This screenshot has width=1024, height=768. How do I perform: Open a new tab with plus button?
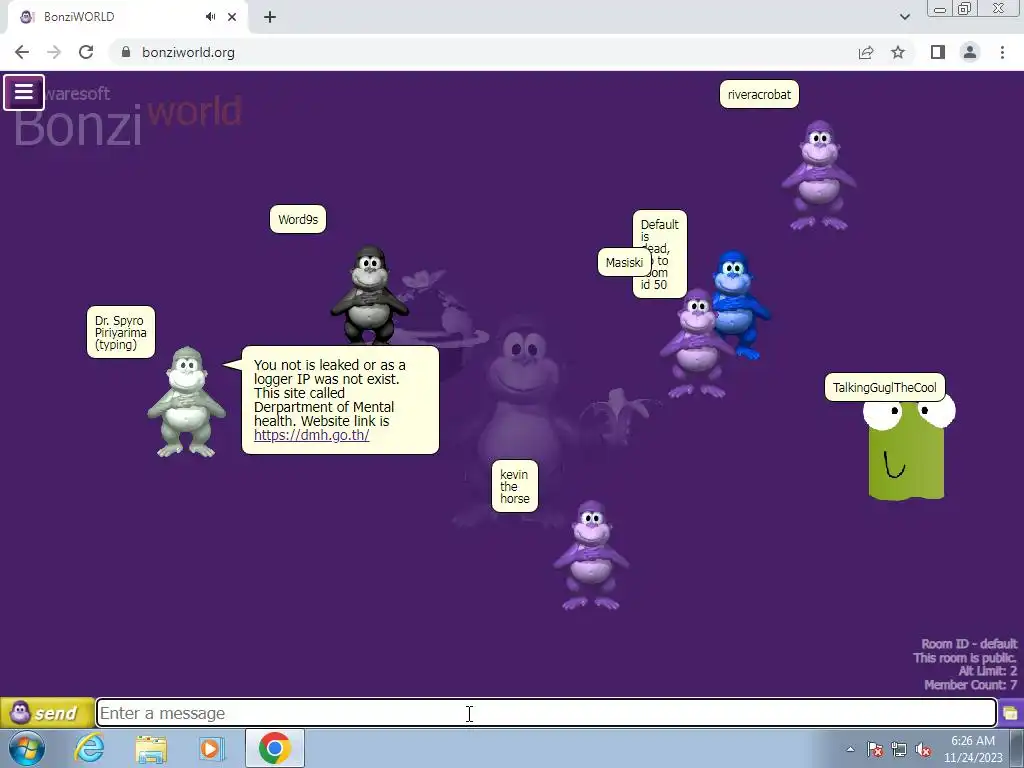(270, 17)
